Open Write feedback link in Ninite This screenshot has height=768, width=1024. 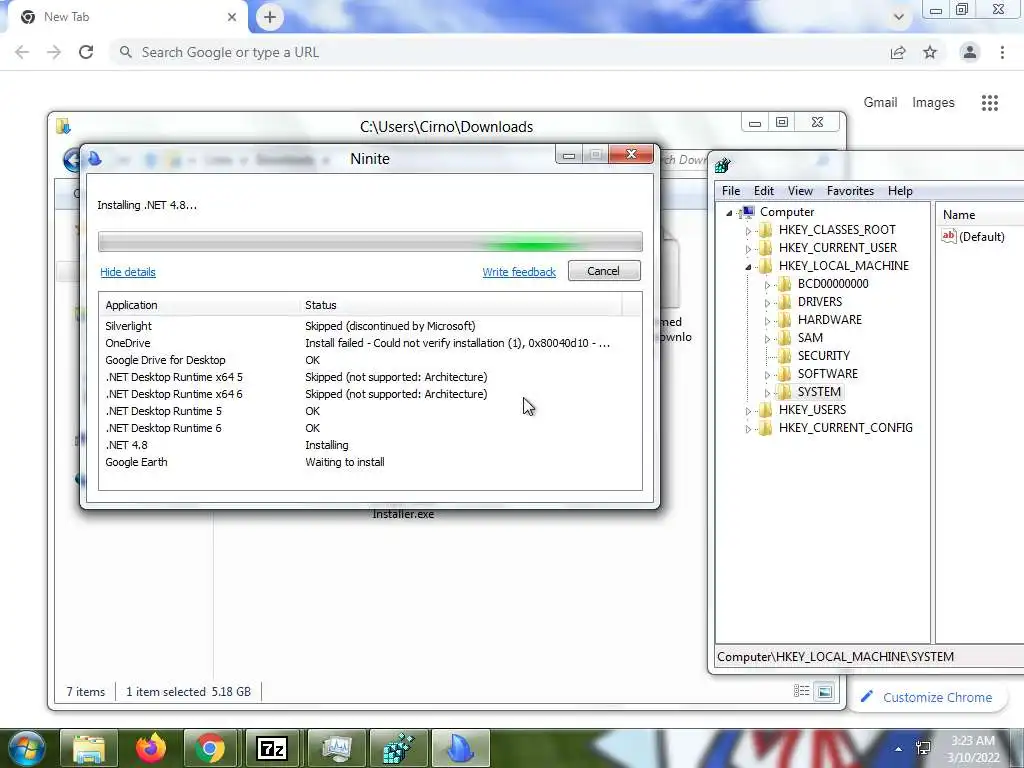[x=519, y=272]
